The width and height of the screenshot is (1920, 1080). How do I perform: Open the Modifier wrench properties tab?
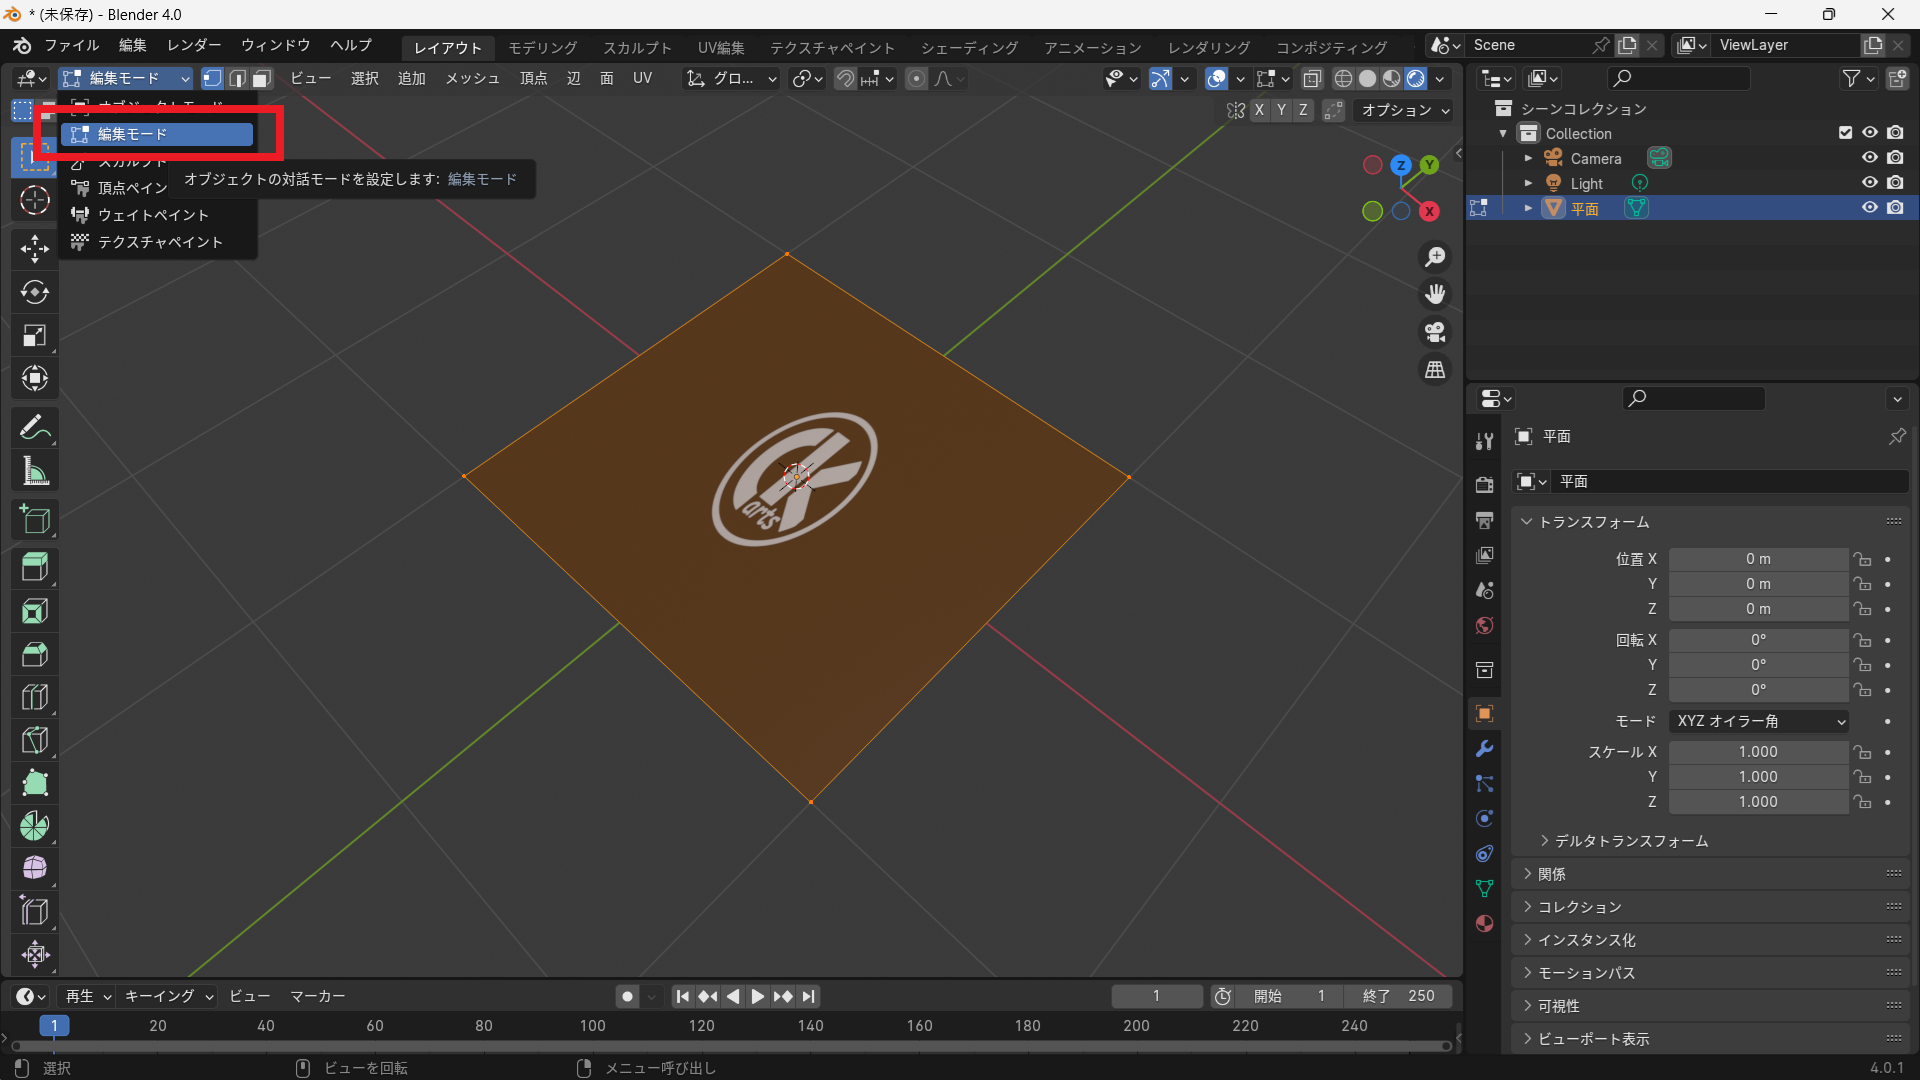pos(1485,749)
